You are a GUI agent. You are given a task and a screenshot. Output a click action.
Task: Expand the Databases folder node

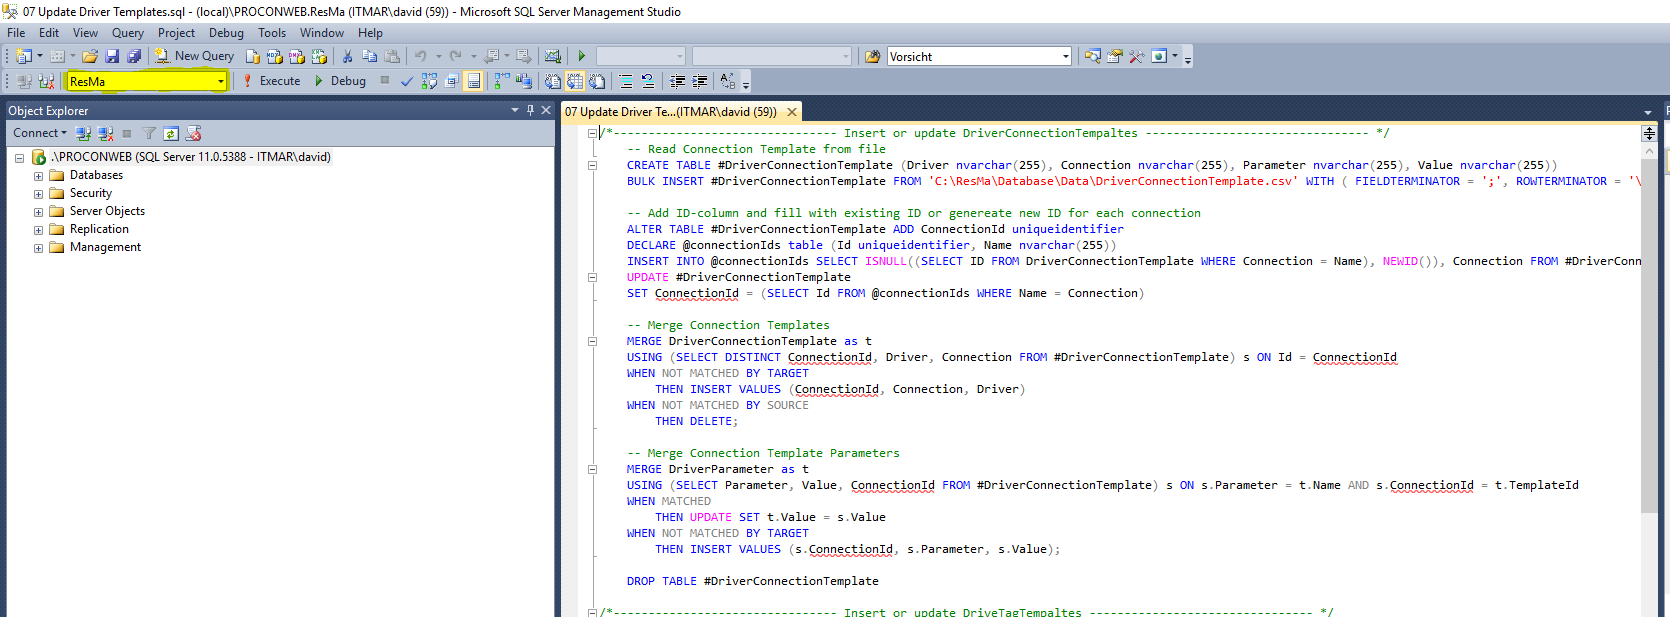39,176
